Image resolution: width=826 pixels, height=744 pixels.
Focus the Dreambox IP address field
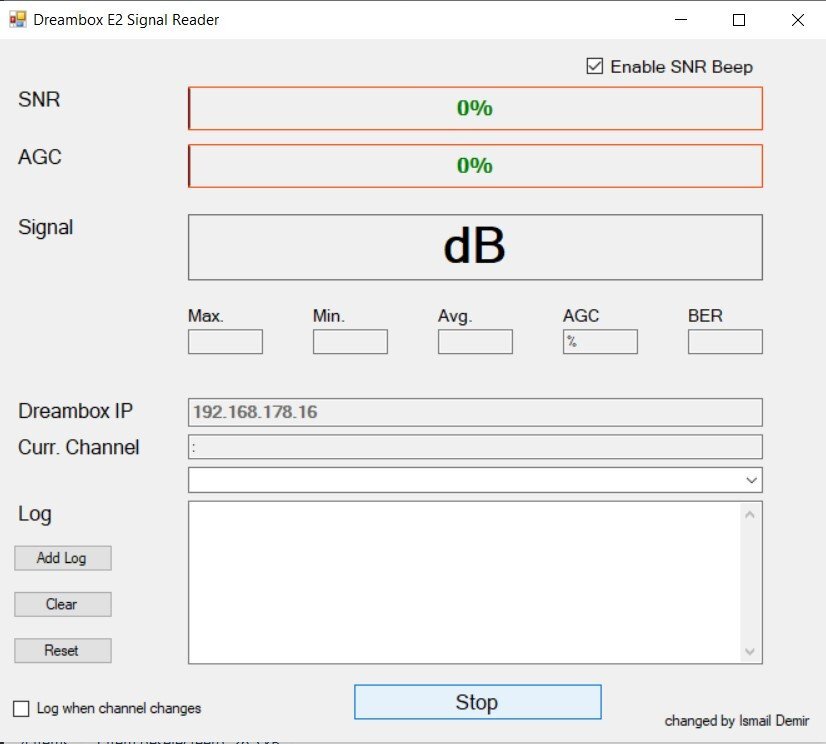pos(475,412)
